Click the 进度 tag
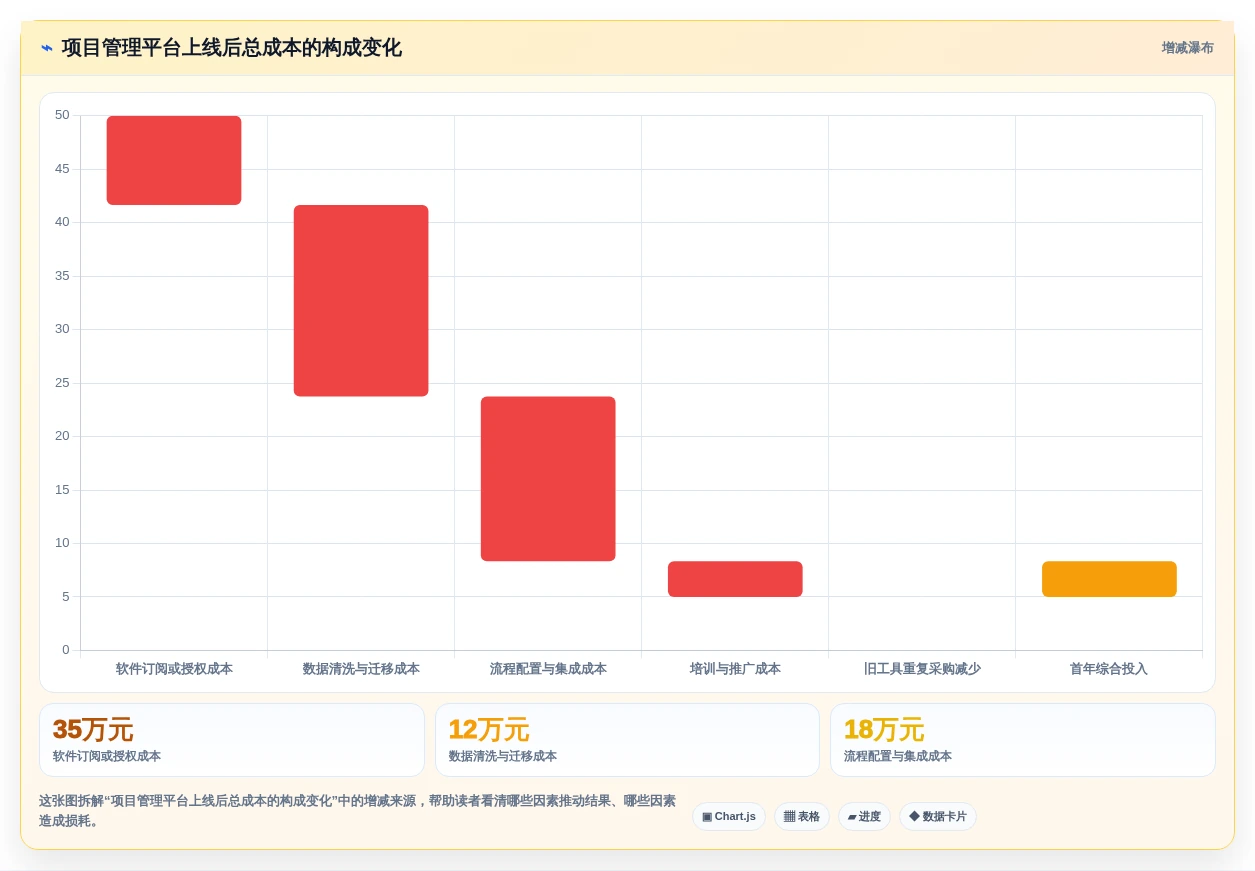Viewport: 1255px width, 871px height. pos(864,816)
